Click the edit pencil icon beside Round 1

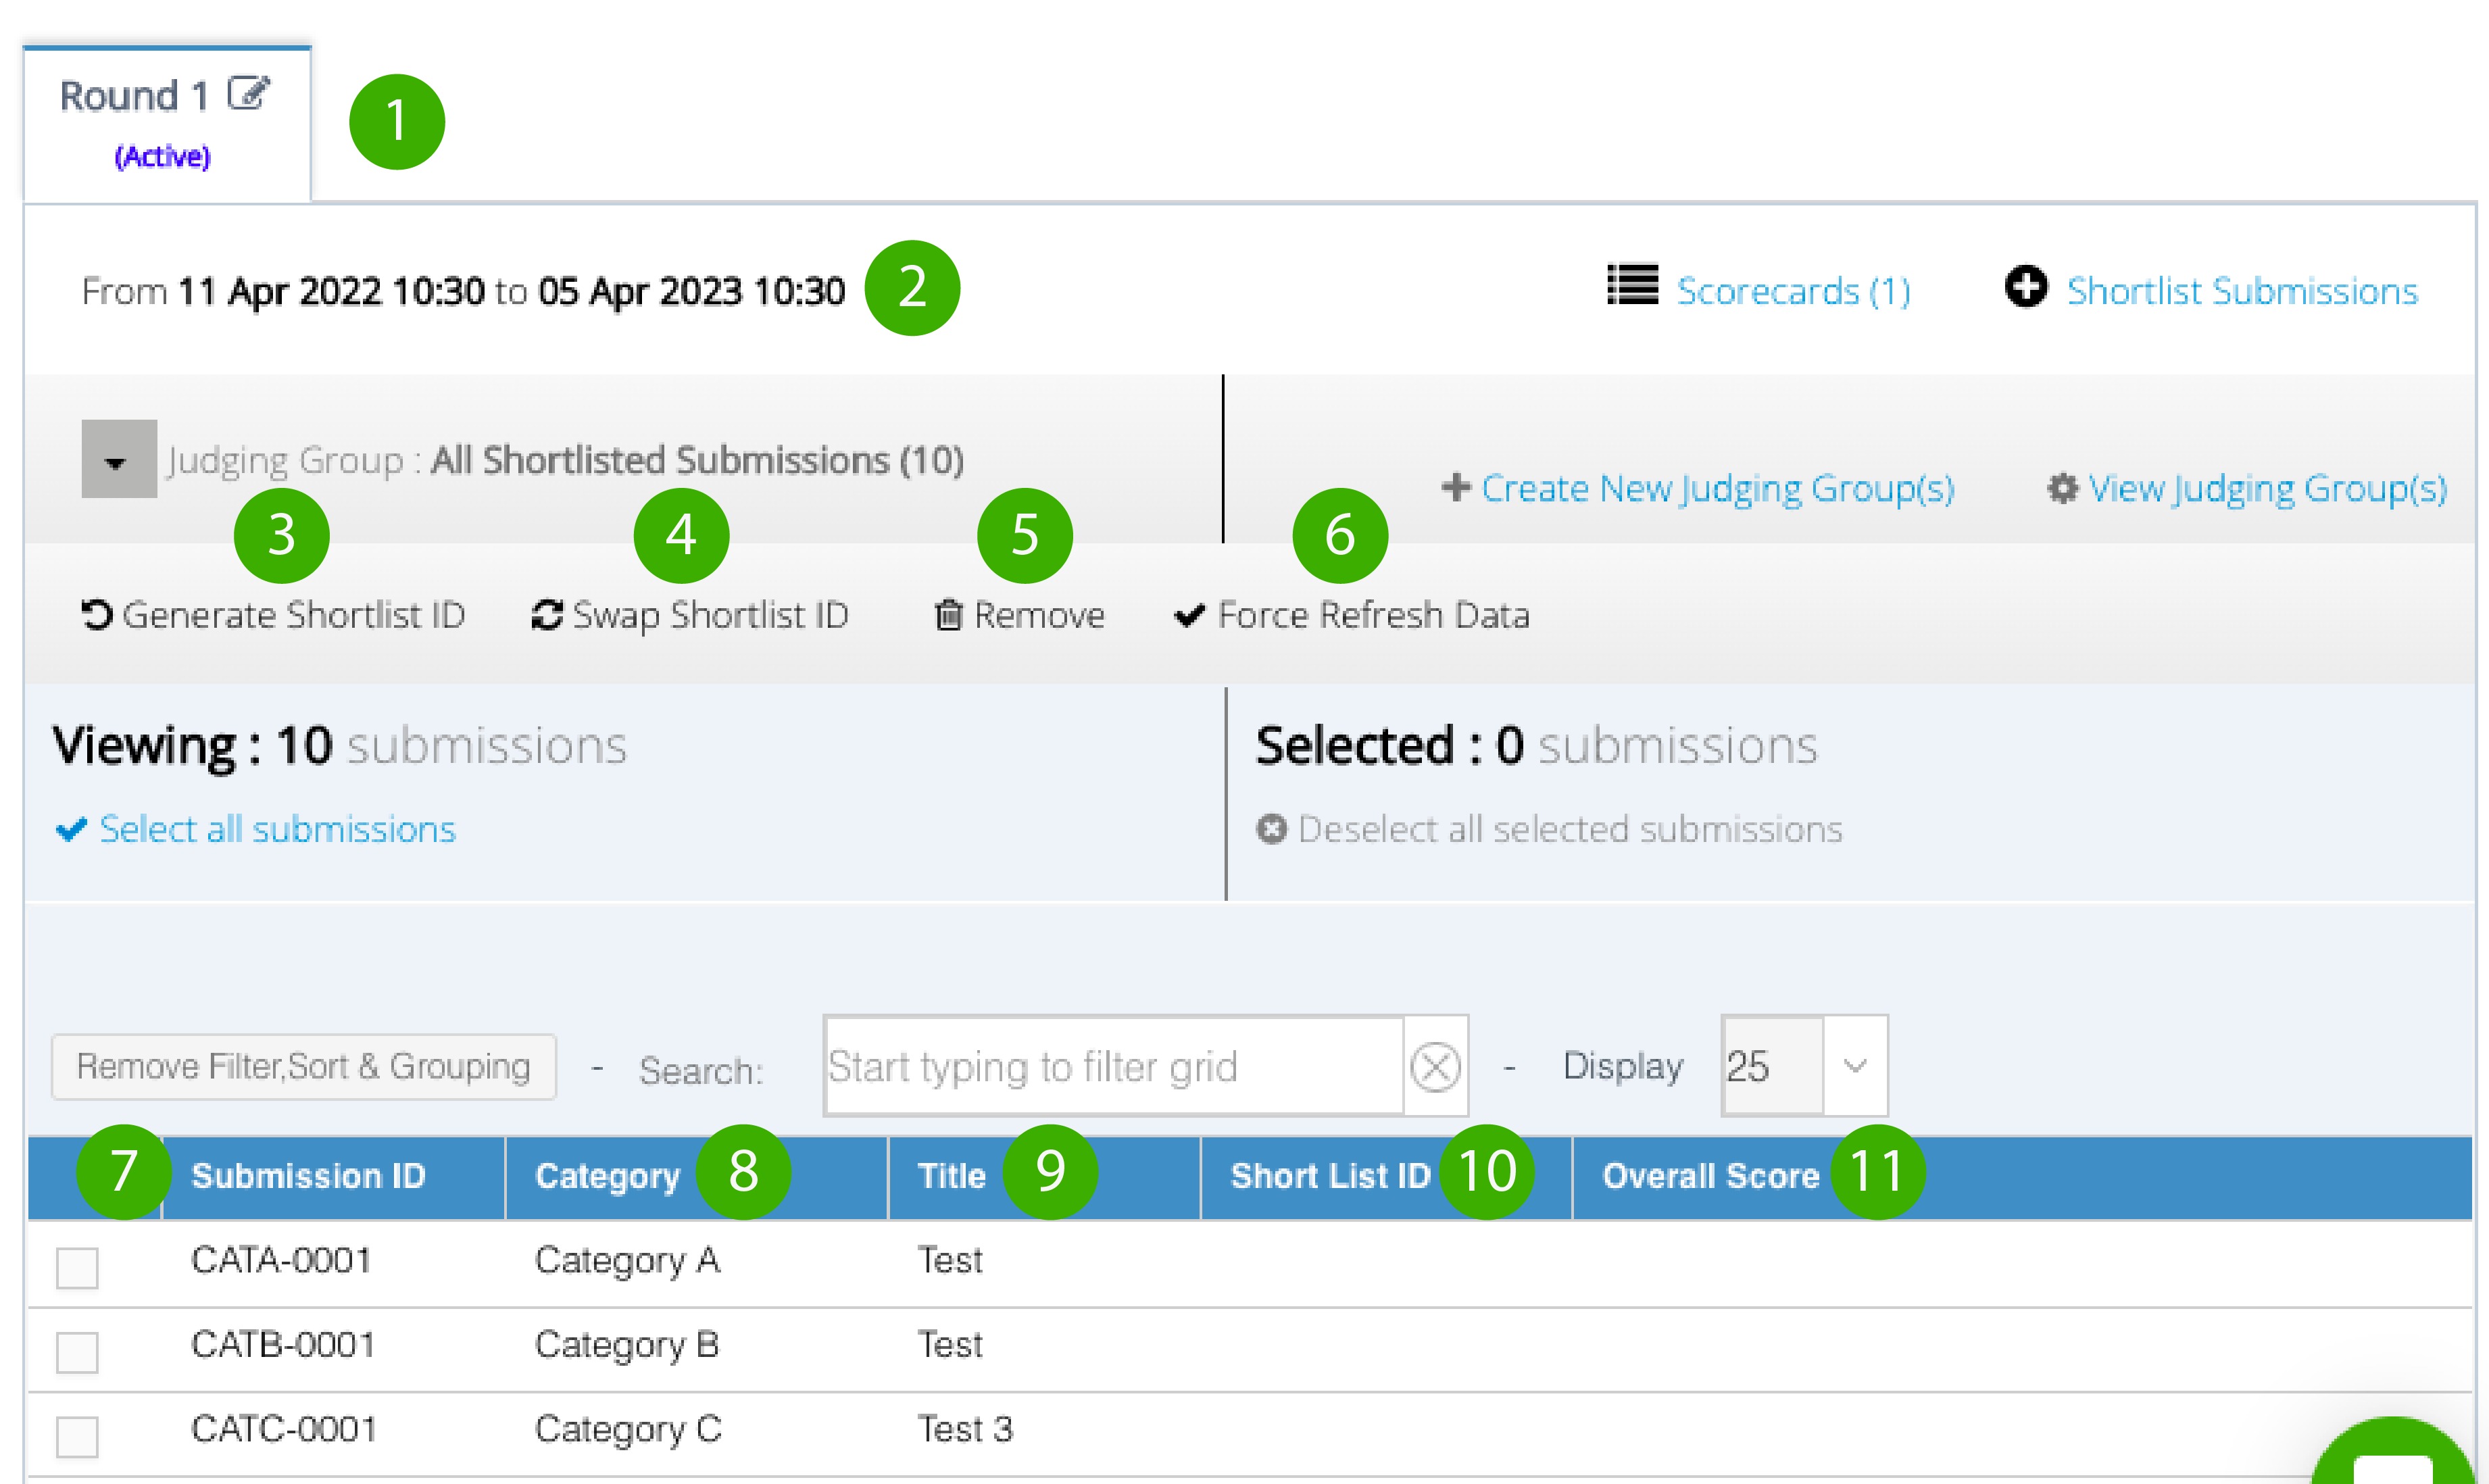pos(248,93)
